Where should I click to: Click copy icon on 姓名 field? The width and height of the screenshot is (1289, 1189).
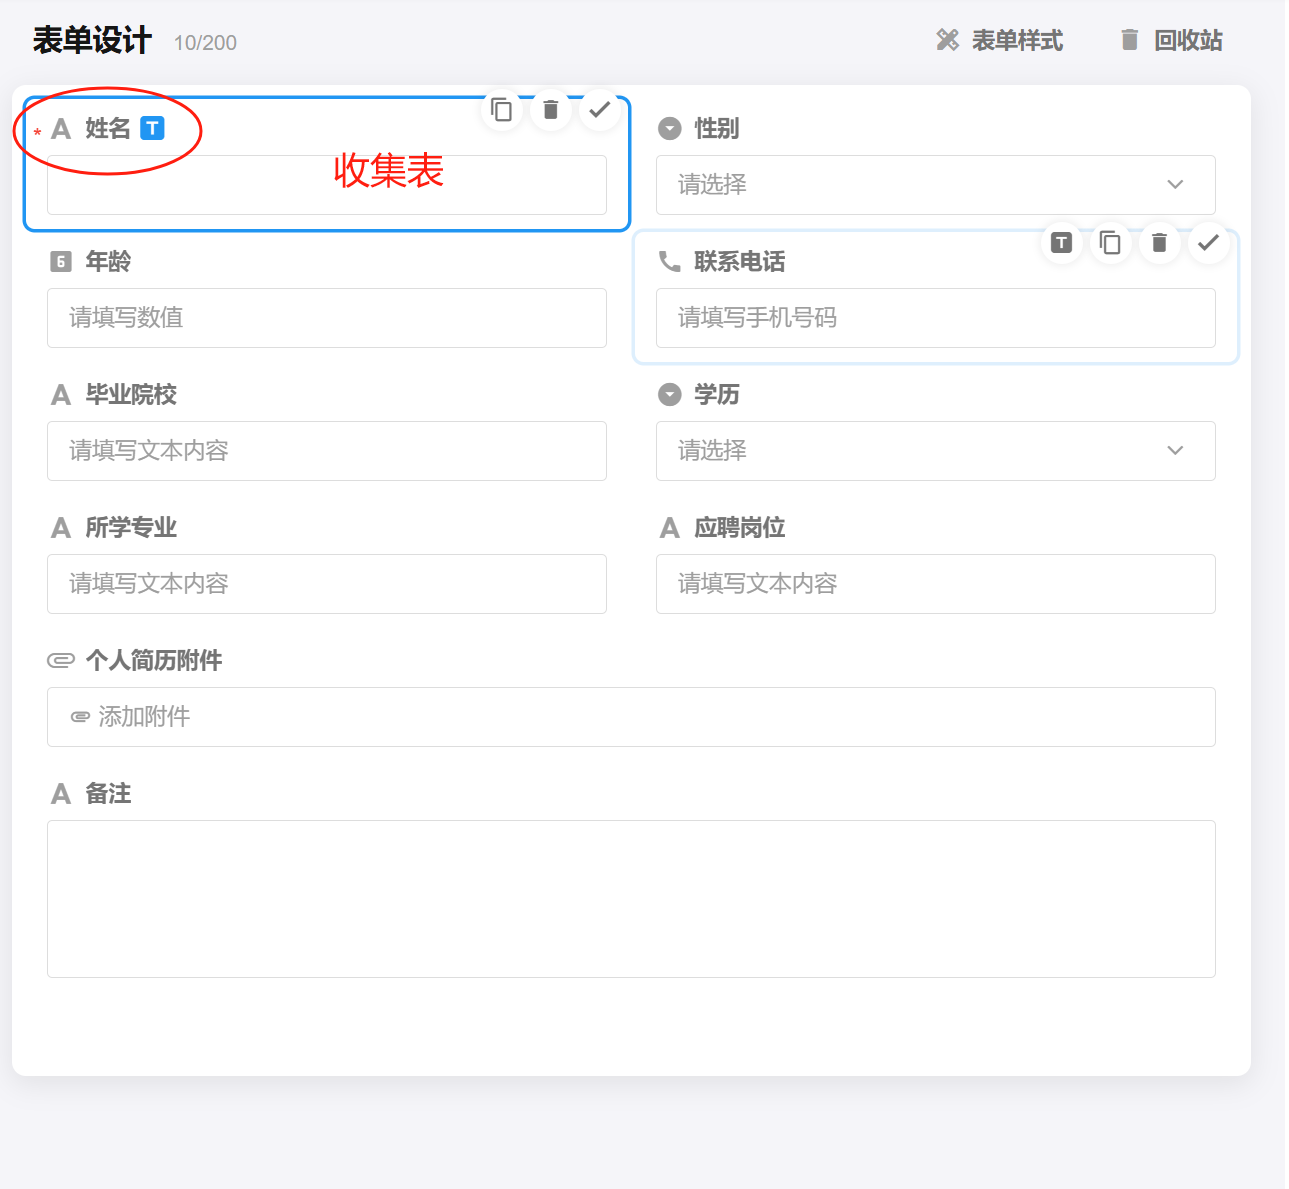coord(502,110)
